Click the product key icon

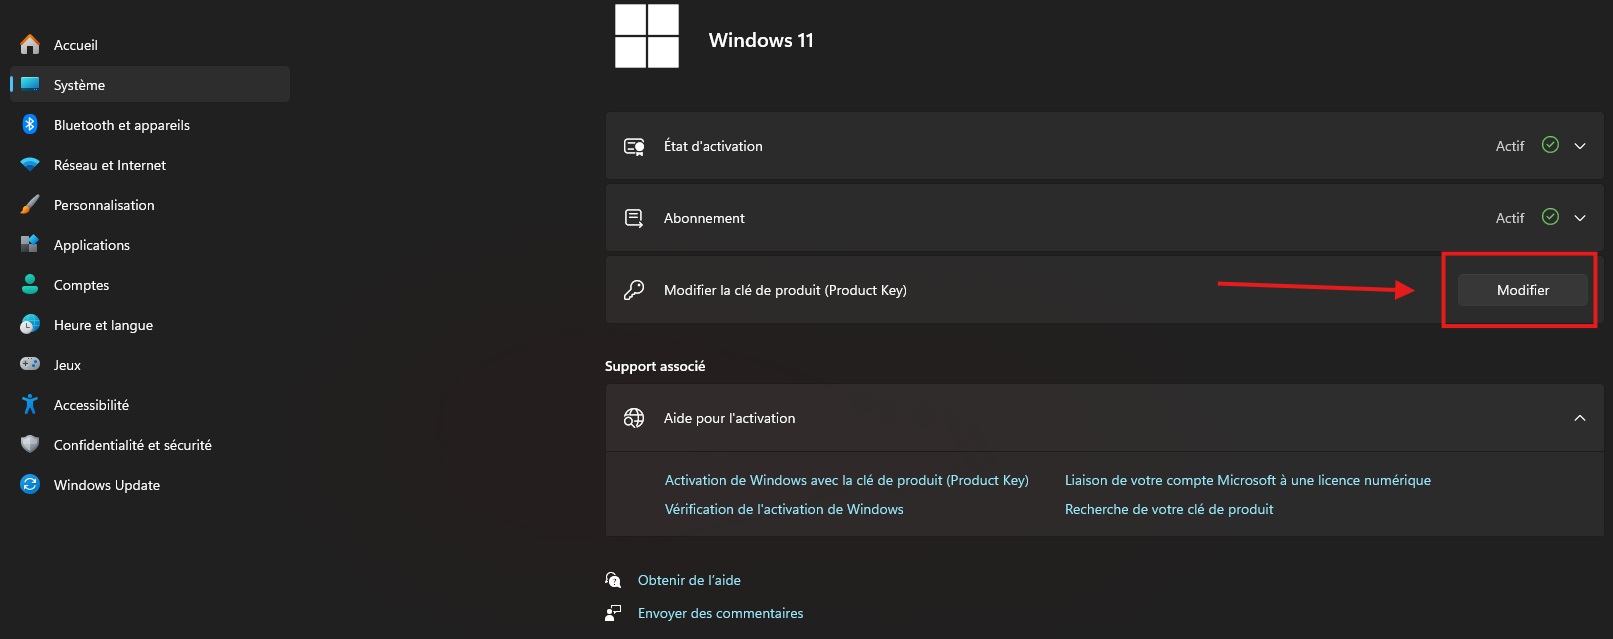634,290
